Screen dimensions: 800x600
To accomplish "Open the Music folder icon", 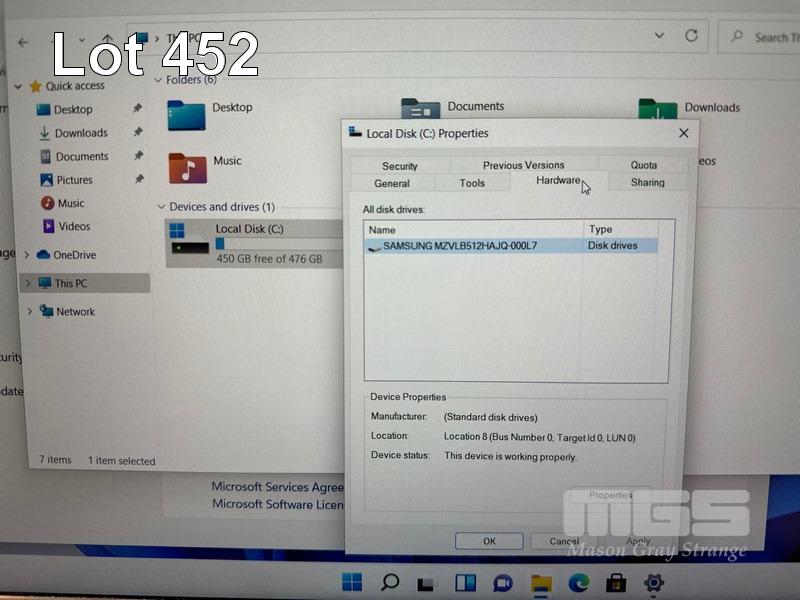I will (x=187, y=167).
